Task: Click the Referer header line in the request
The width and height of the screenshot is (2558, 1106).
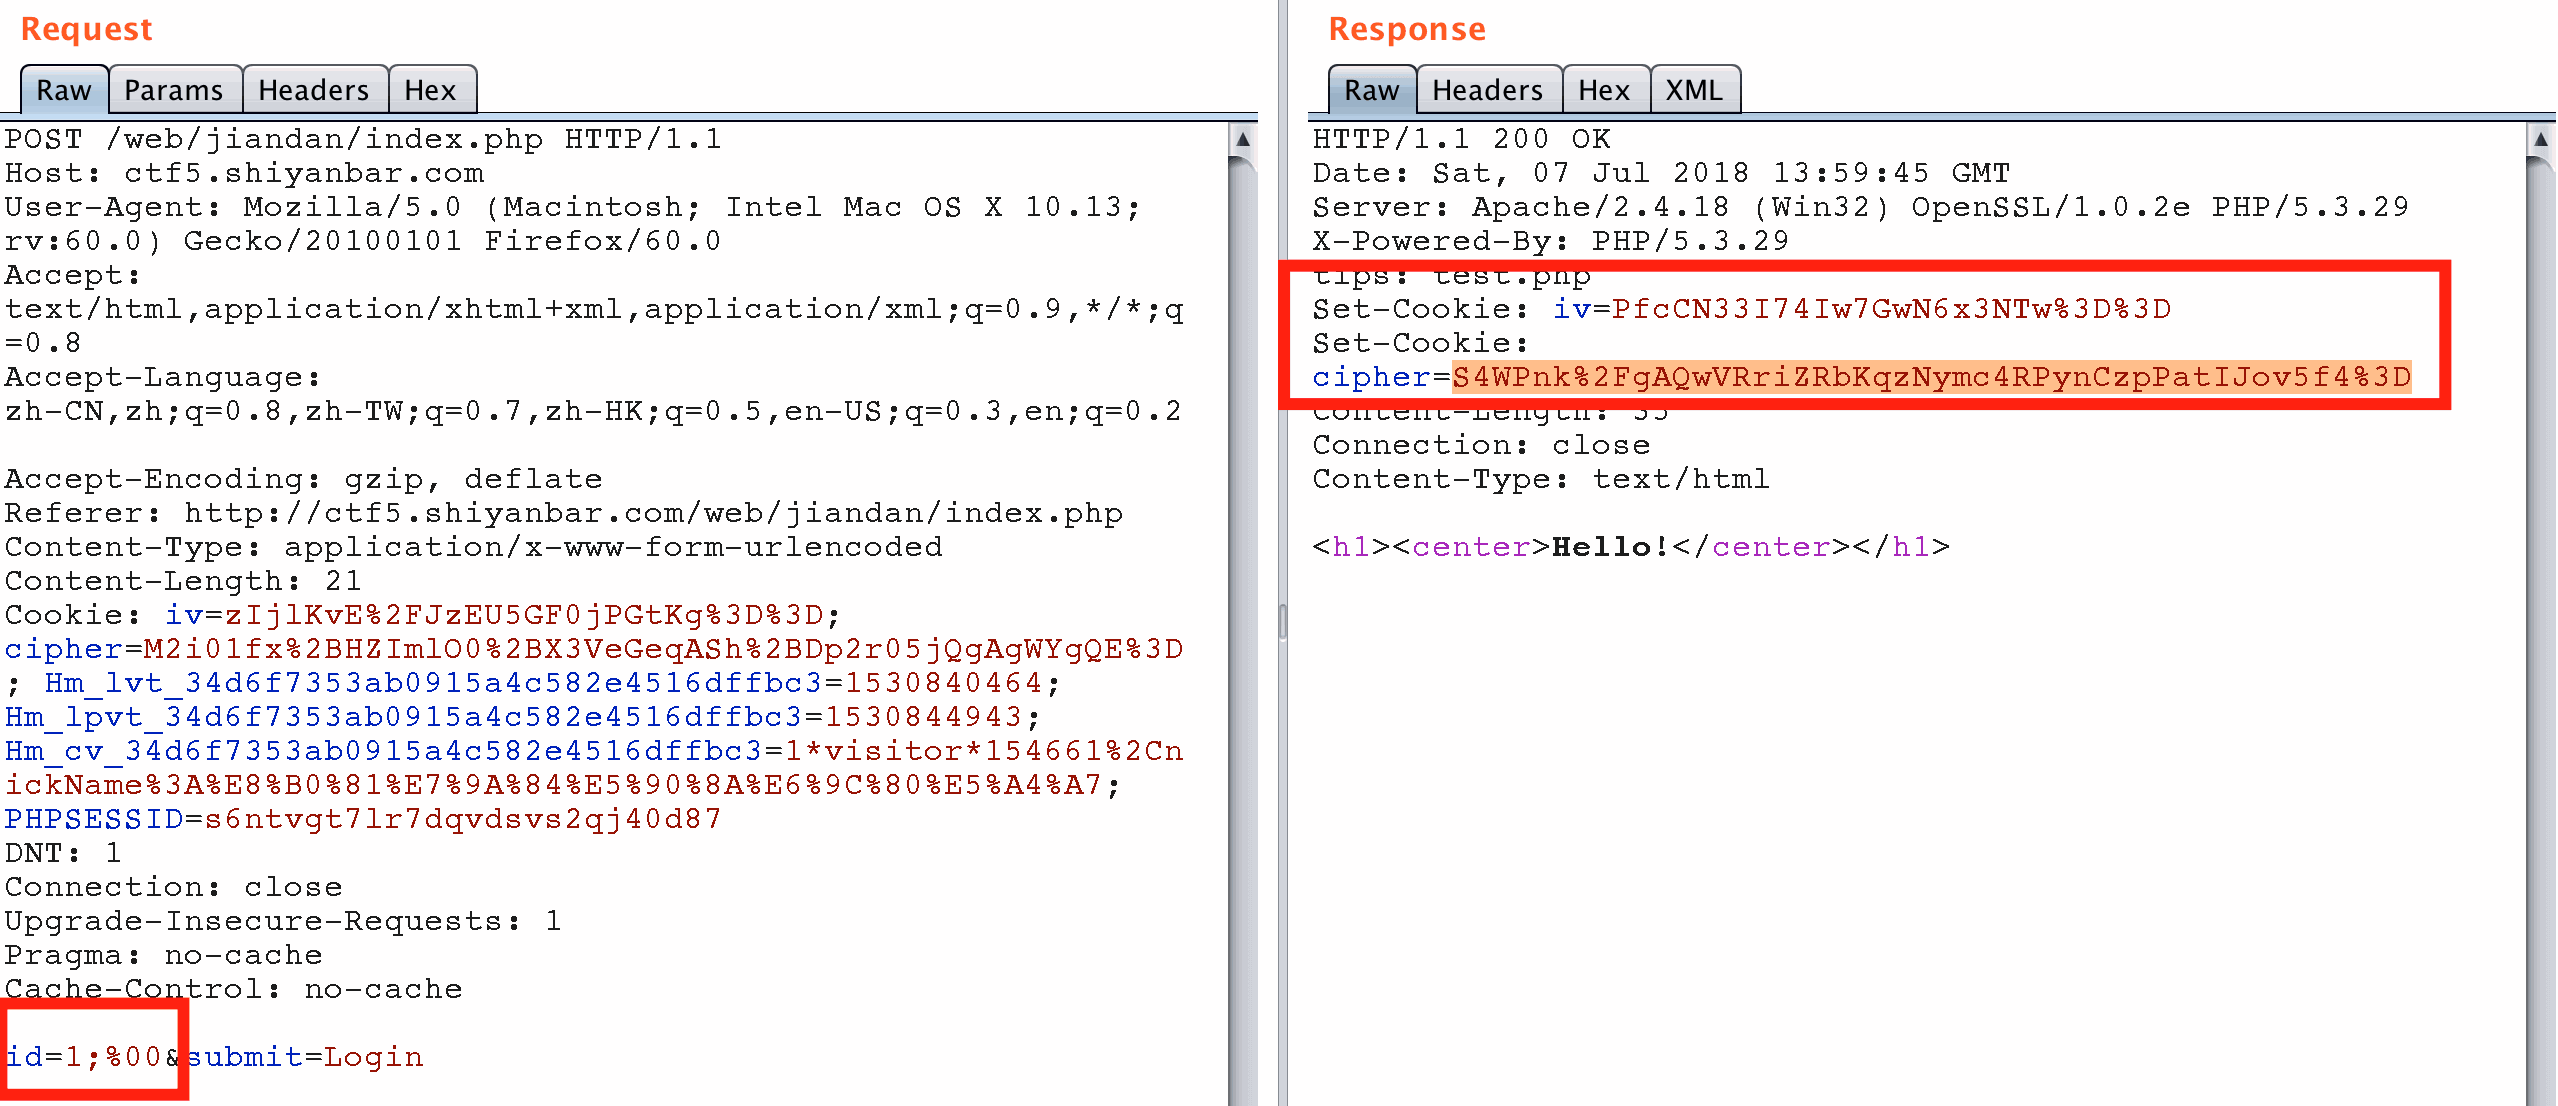Action: point(564,513)
